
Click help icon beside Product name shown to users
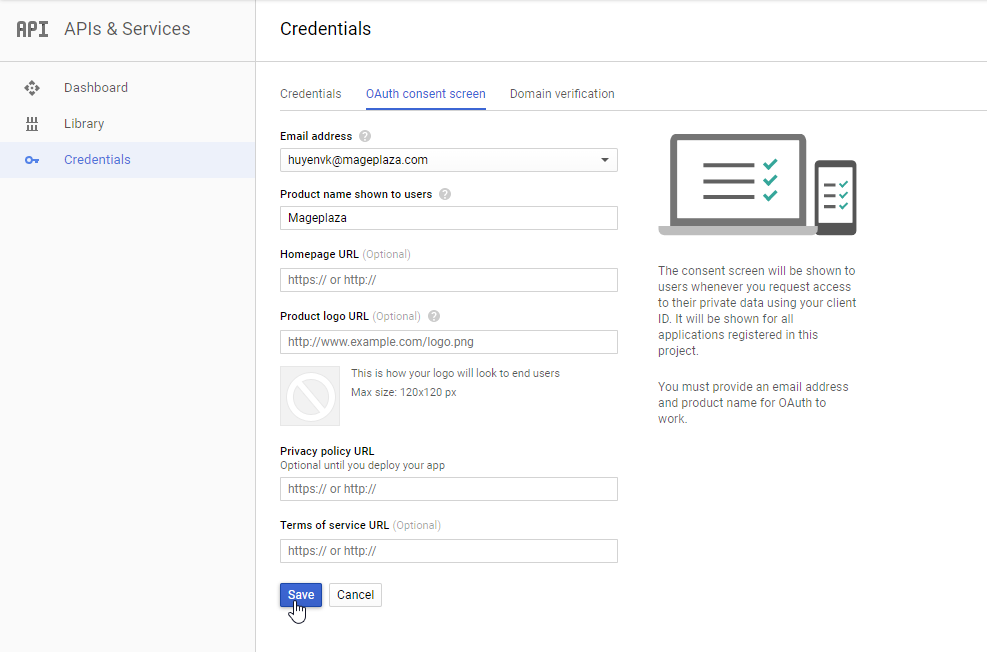click(x=445, y=194)
